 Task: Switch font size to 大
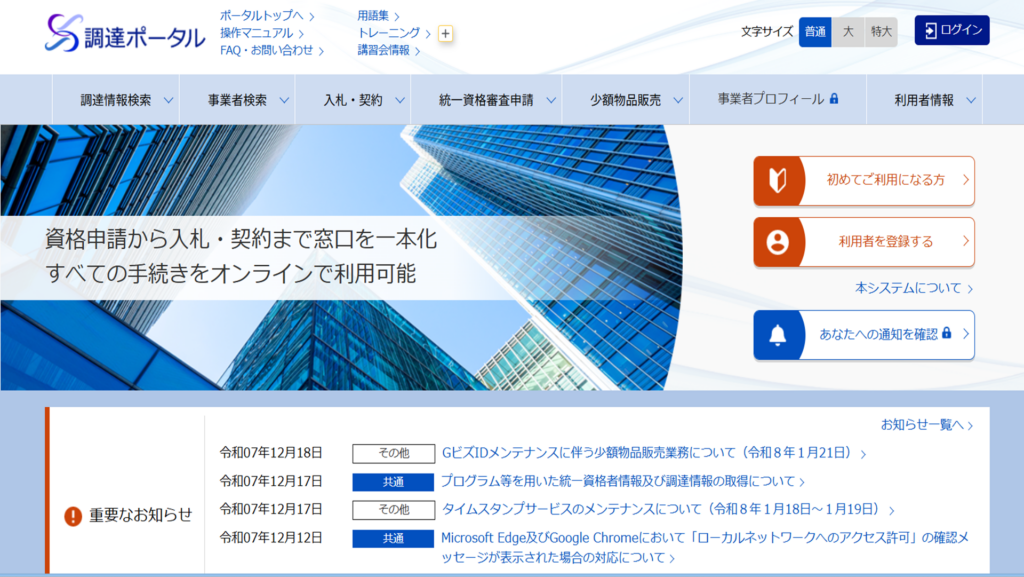pos(848,32)
